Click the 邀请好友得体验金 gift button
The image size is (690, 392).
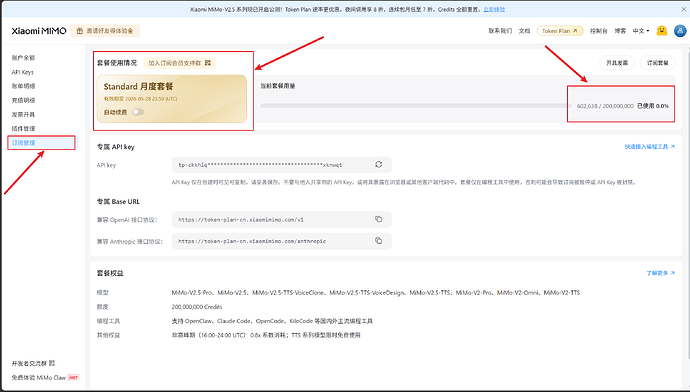pos(105,31)
